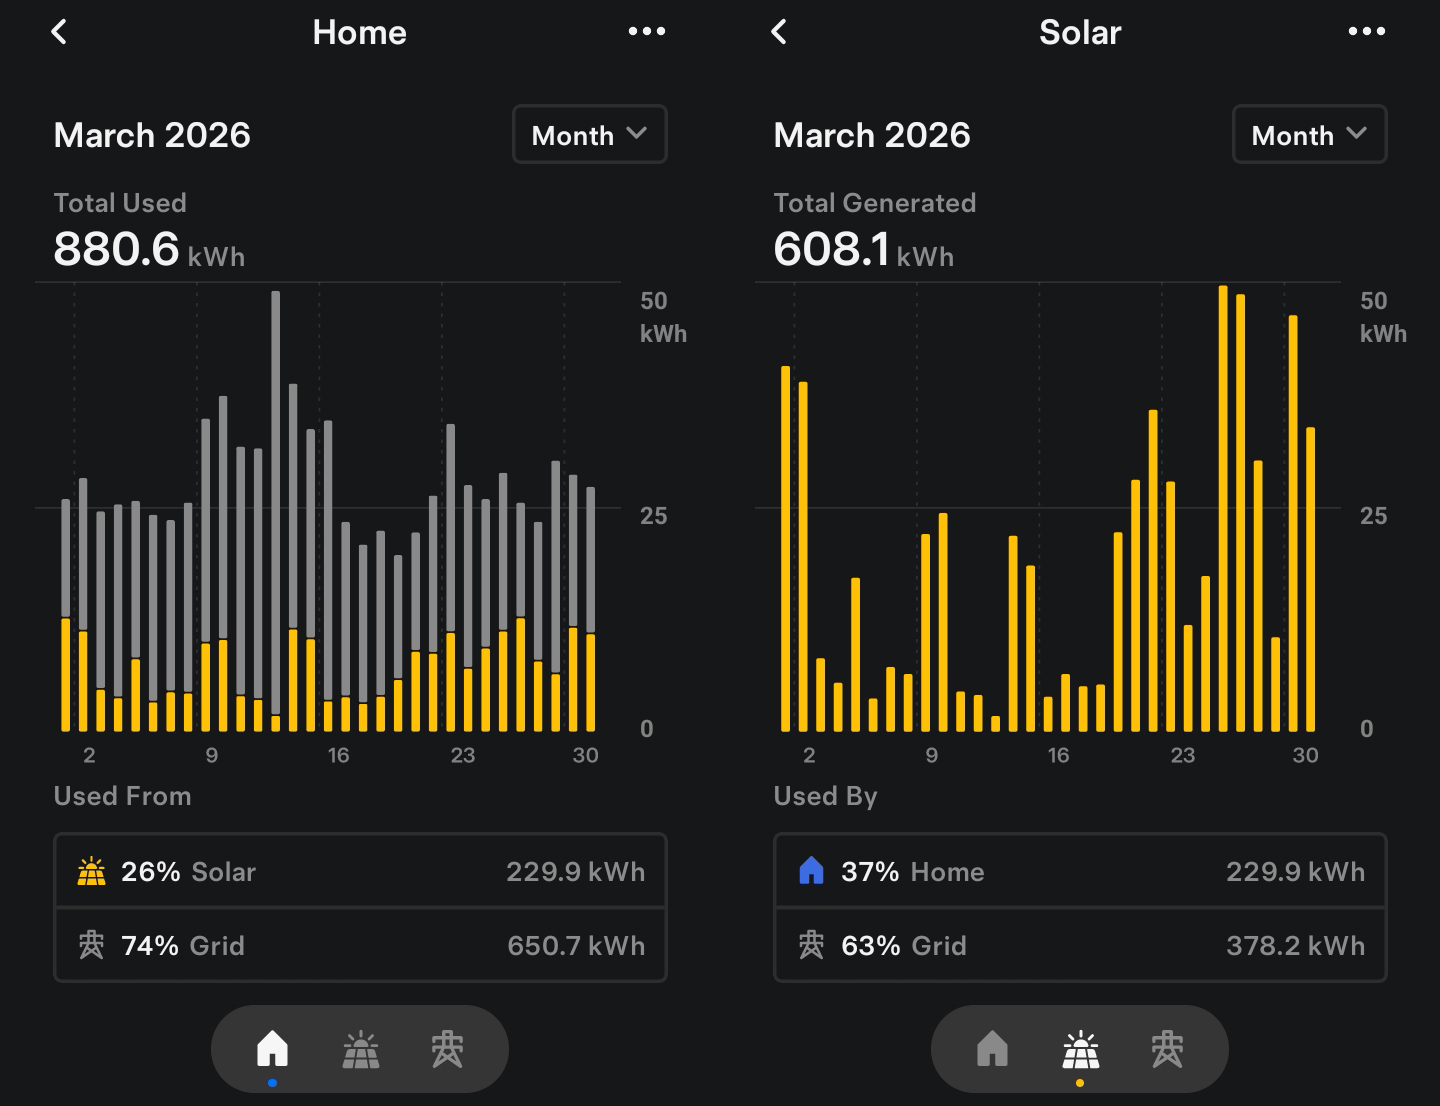This screenshot has height=1106, width=1440.
Task: Go back from the Solar screen
Action: (779, 32)
